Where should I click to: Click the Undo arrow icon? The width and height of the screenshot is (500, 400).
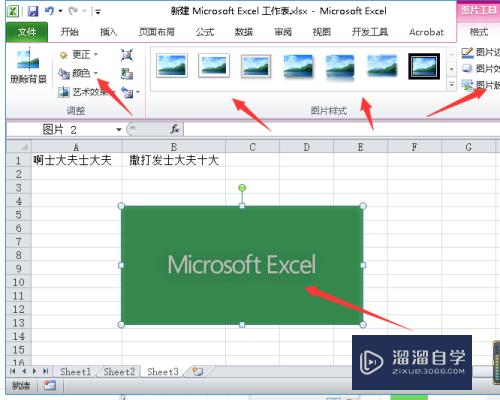point(50,11)
